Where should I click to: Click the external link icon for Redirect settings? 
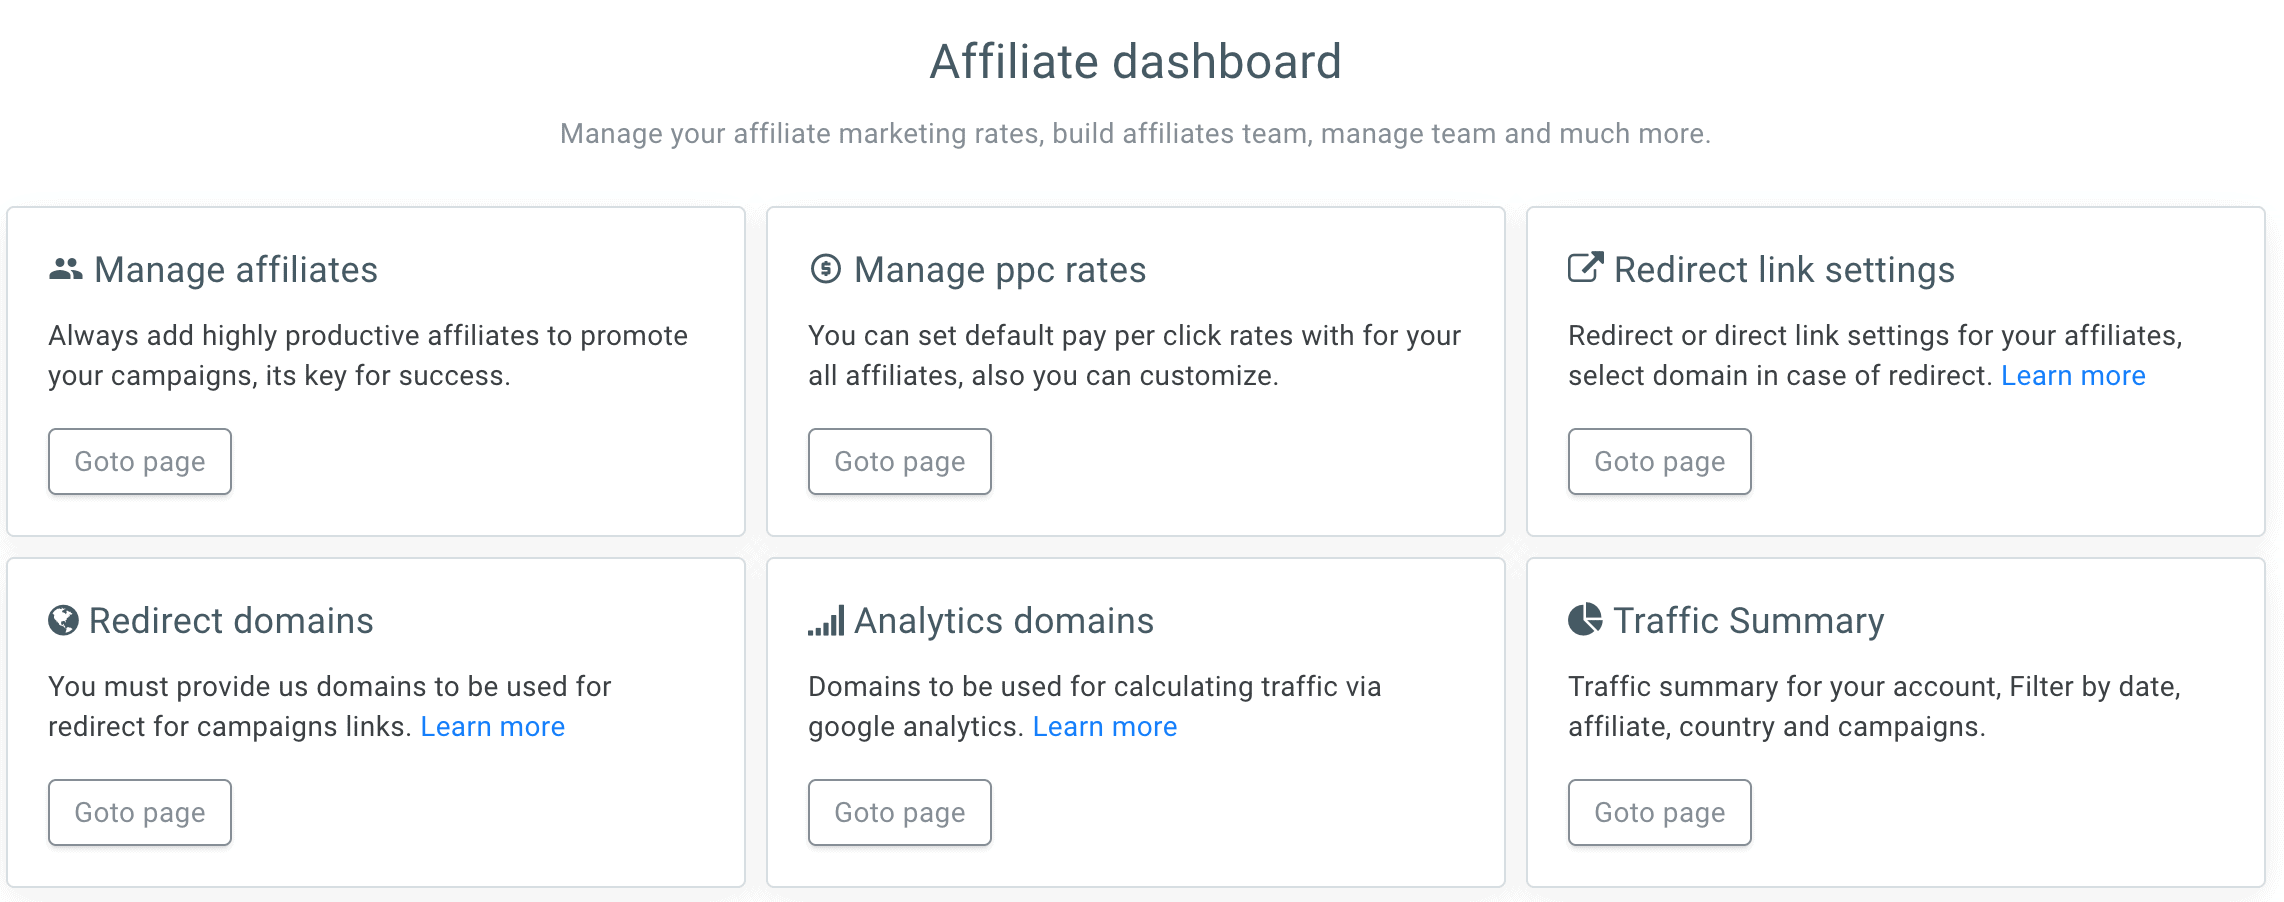(x=1585, y=267)
